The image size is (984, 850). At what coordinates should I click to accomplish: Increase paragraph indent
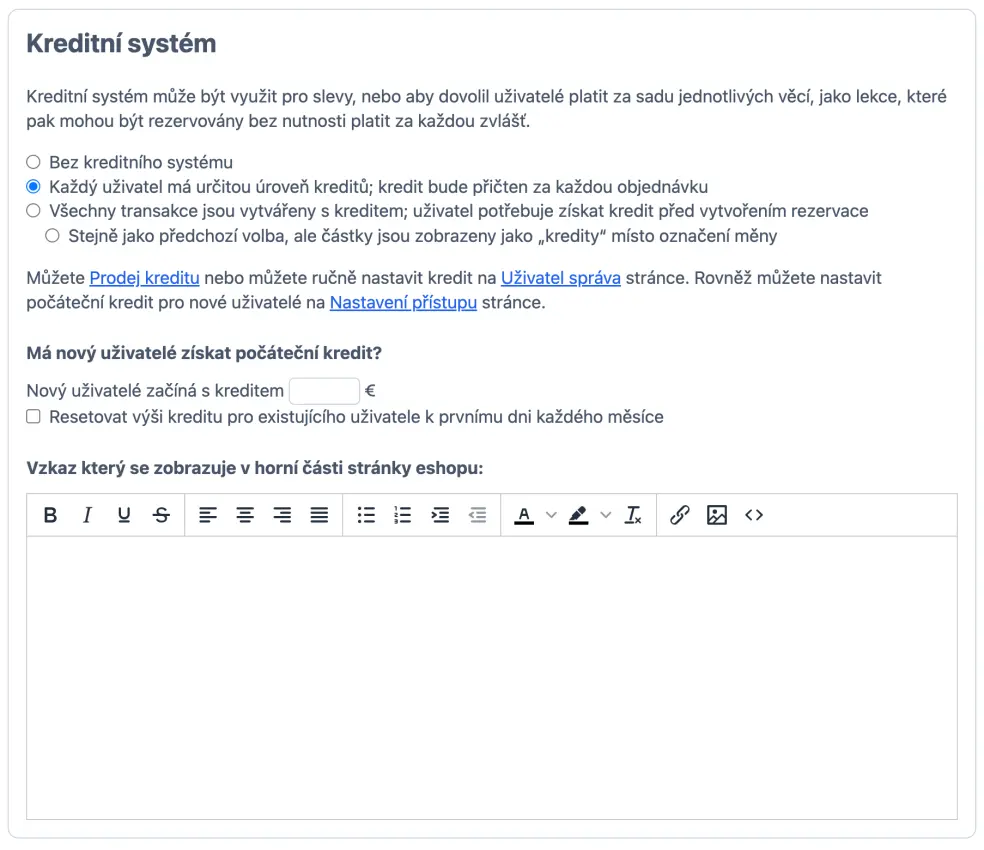tap(440, 515)
